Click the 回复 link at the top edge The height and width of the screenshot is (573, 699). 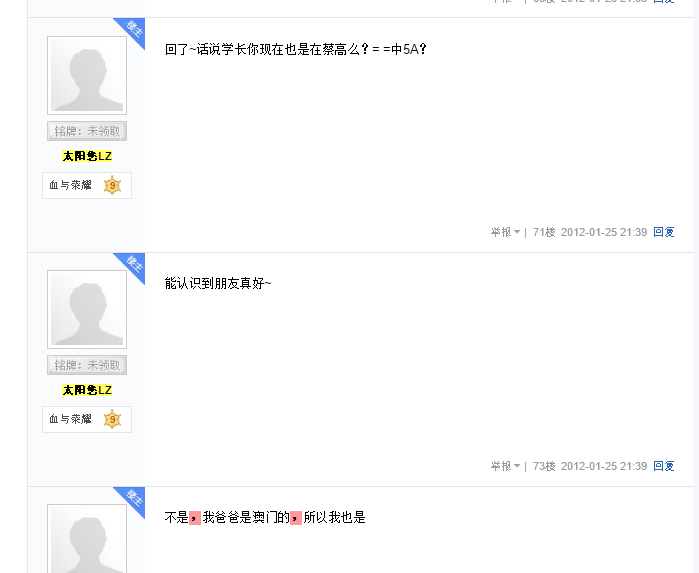[x=663, y=1]
